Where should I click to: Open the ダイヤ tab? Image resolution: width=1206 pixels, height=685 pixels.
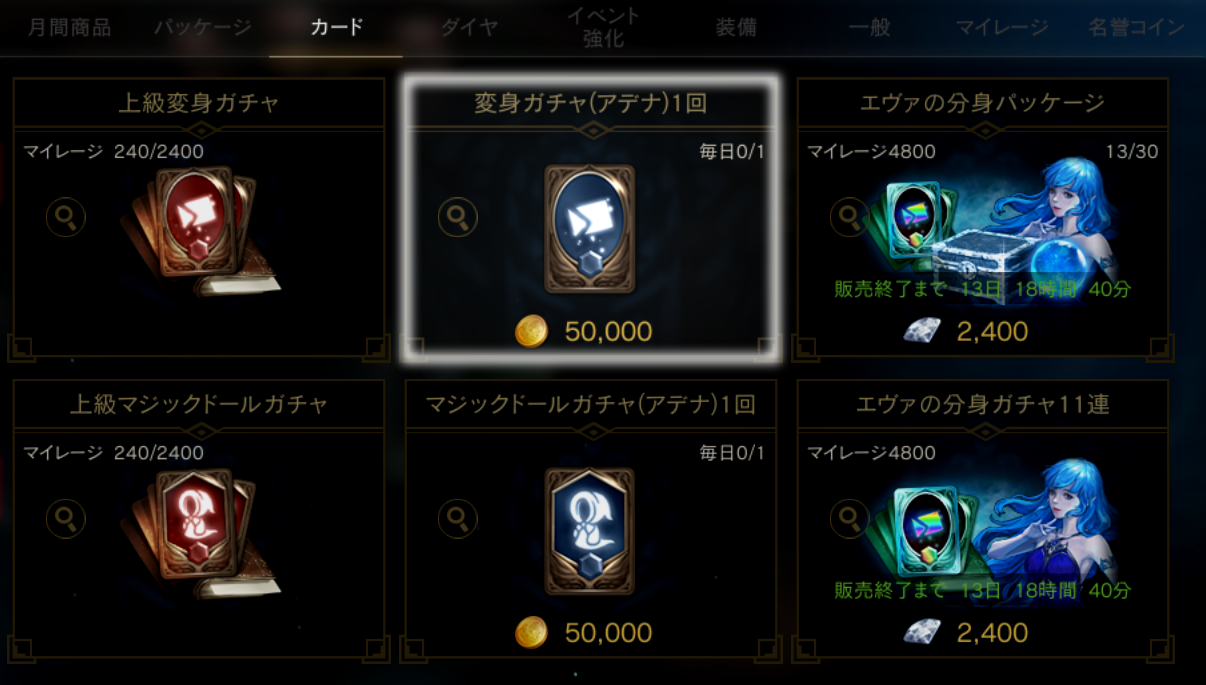click(x=469, y=27)
